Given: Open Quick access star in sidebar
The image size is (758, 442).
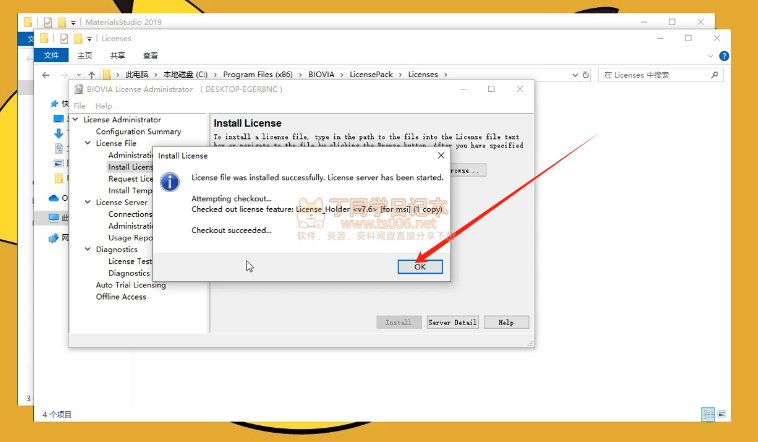Looking at the screenshot, I should (54, 103).
